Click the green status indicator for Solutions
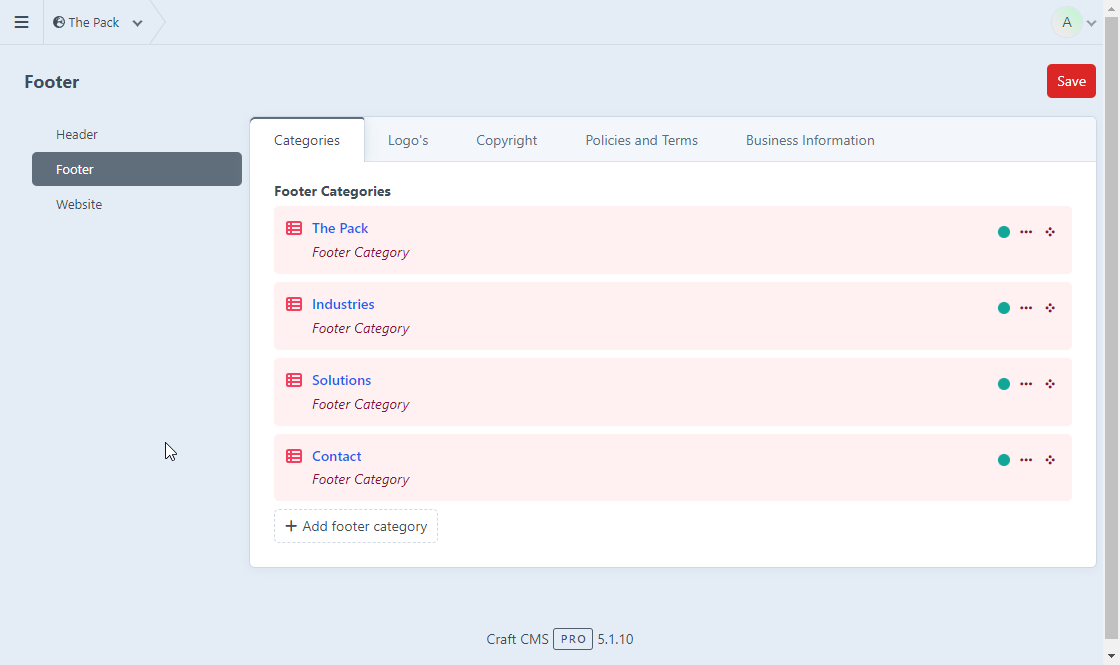 (1004, 384)
